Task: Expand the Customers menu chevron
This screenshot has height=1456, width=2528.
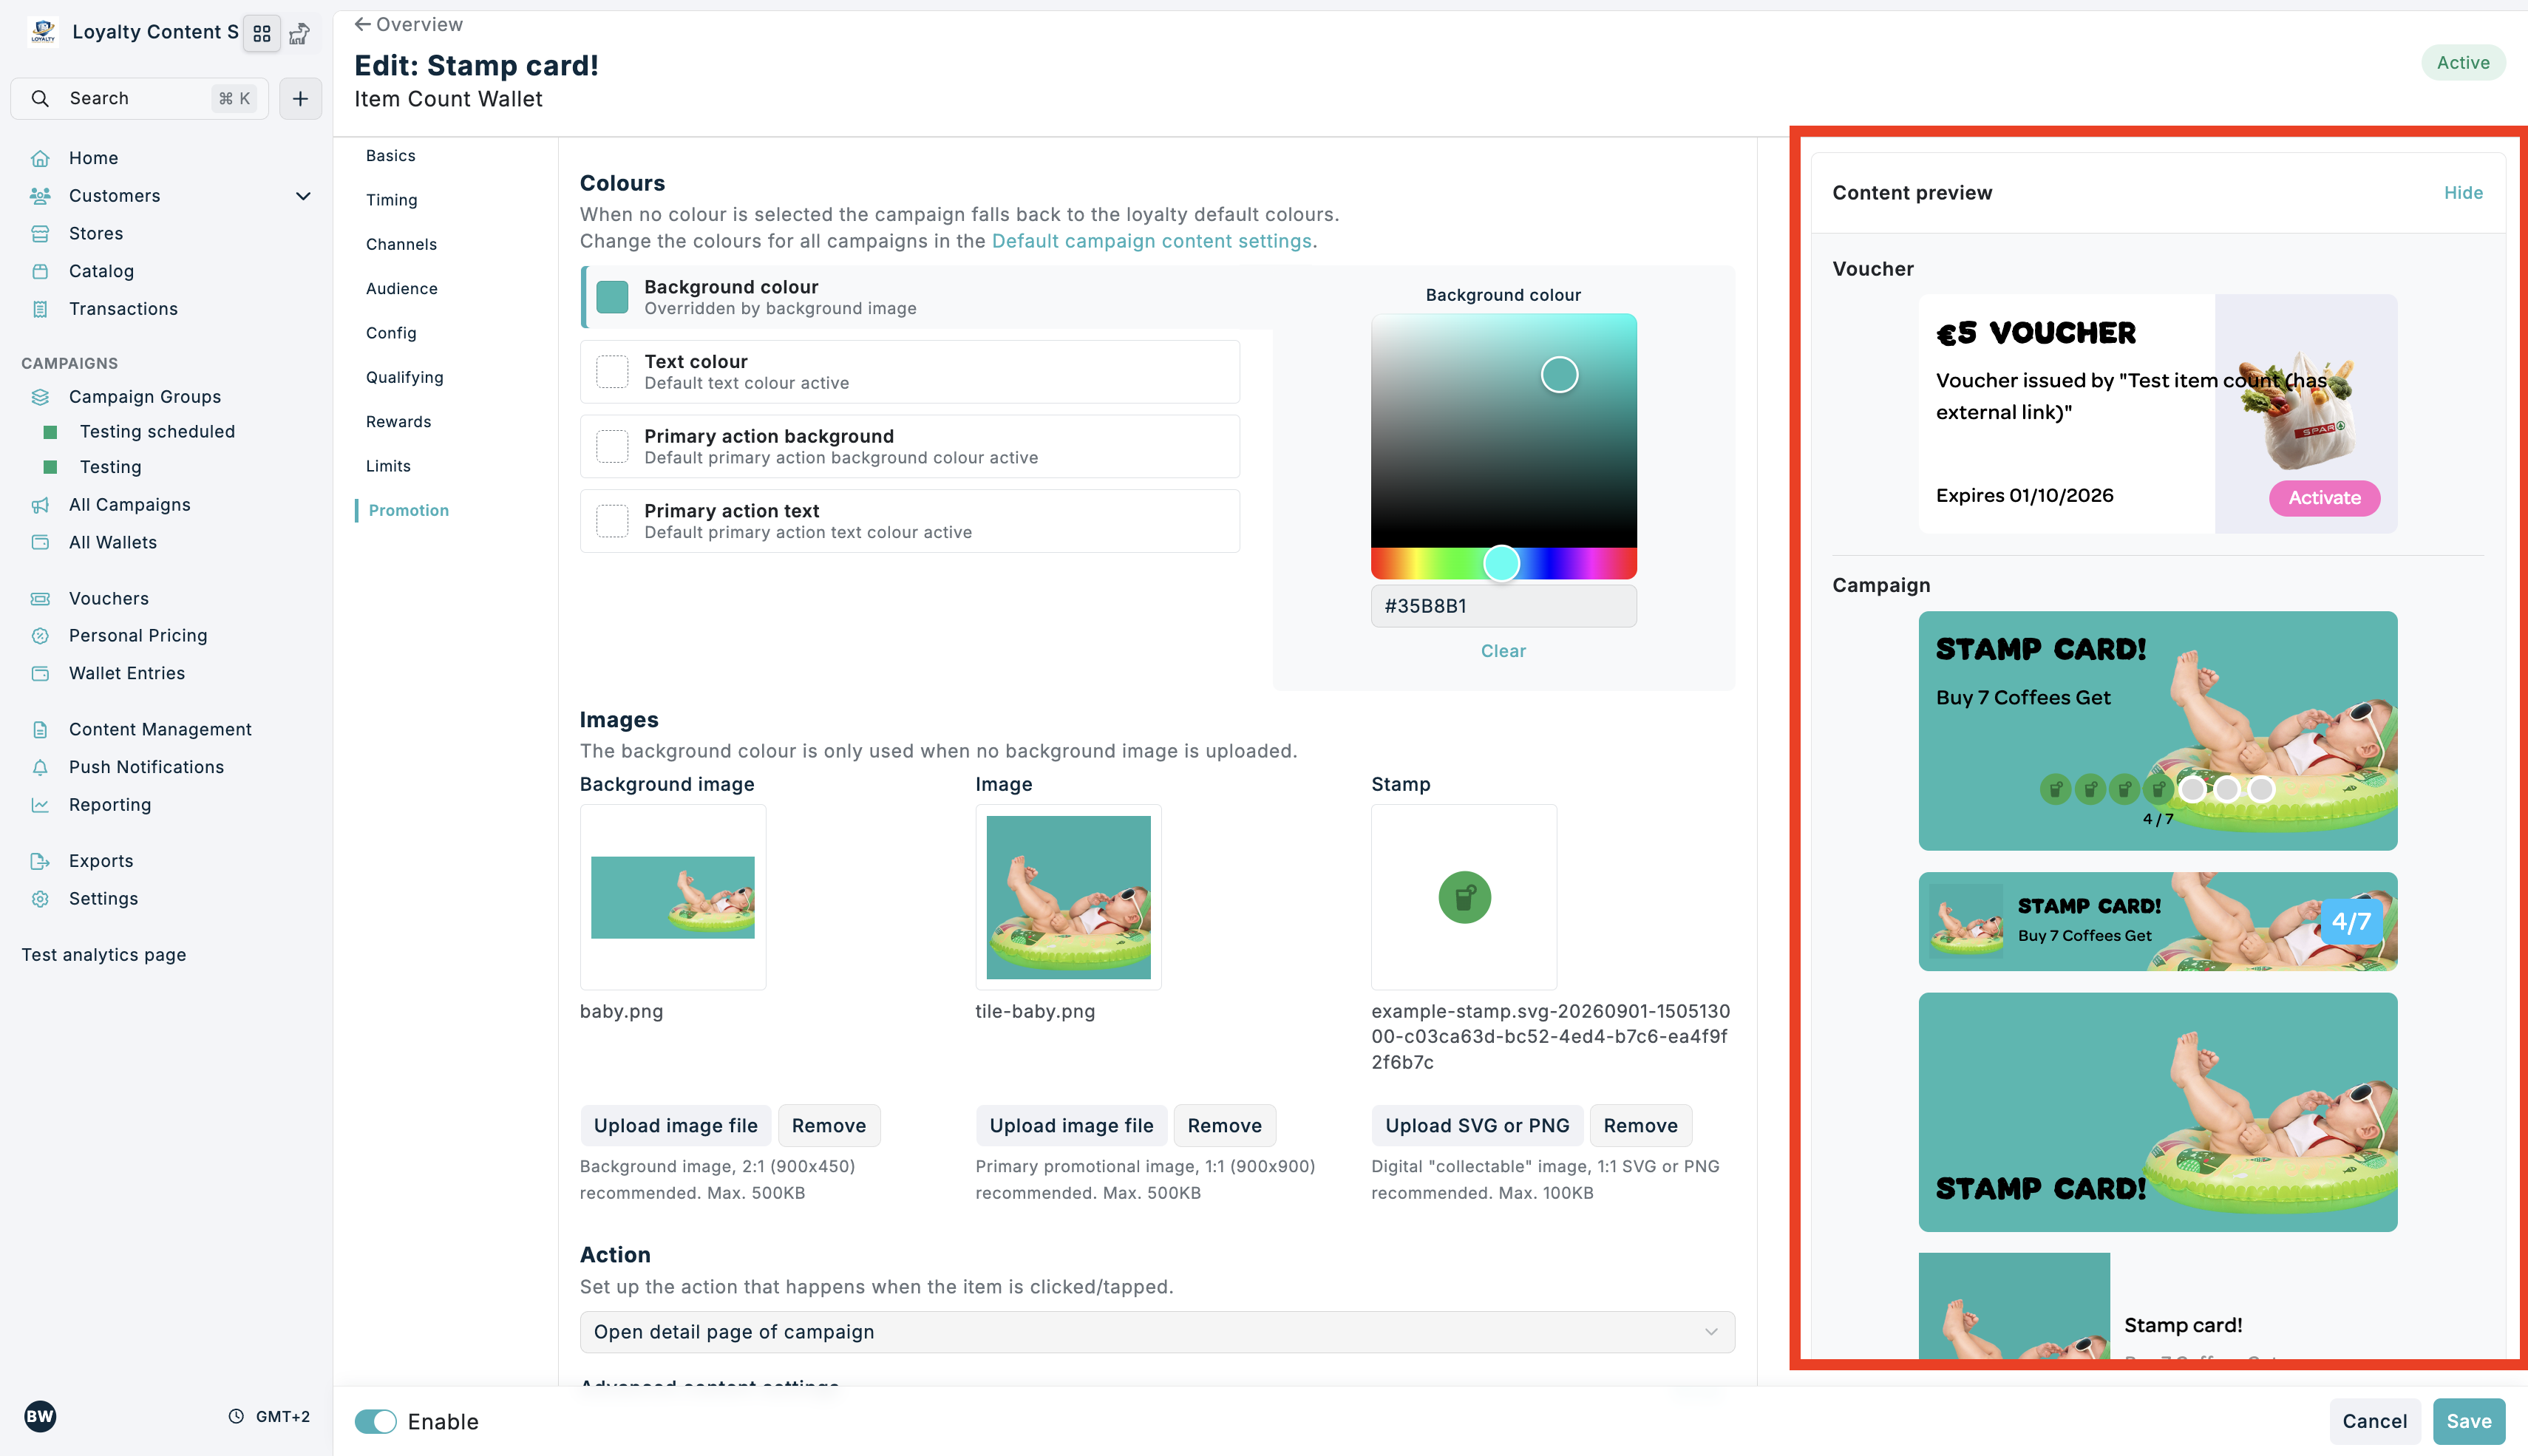Action: pyautogui.click(x=303, y=196)
